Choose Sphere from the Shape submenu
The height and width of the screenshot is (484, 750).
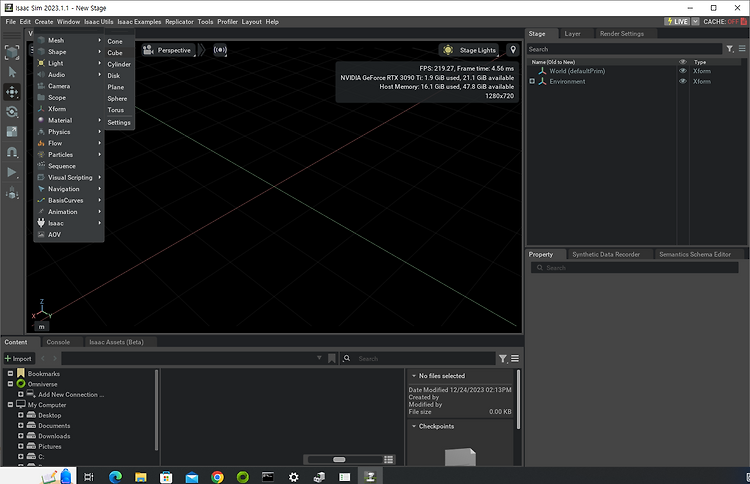119,99
